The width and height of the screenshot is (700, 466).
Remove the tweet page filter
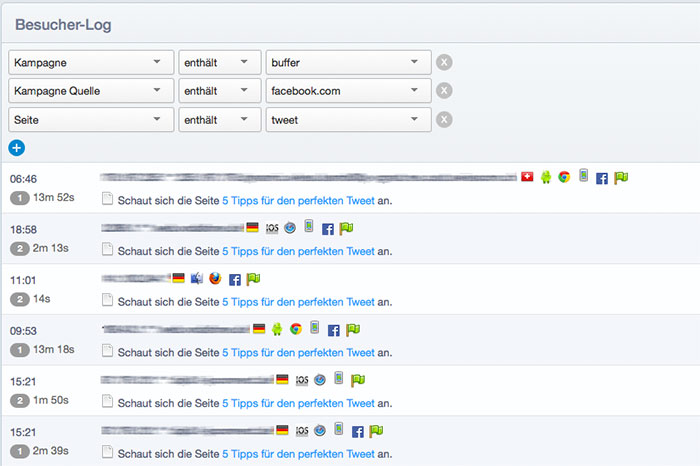pyautogui.click(x=444, y=120)
